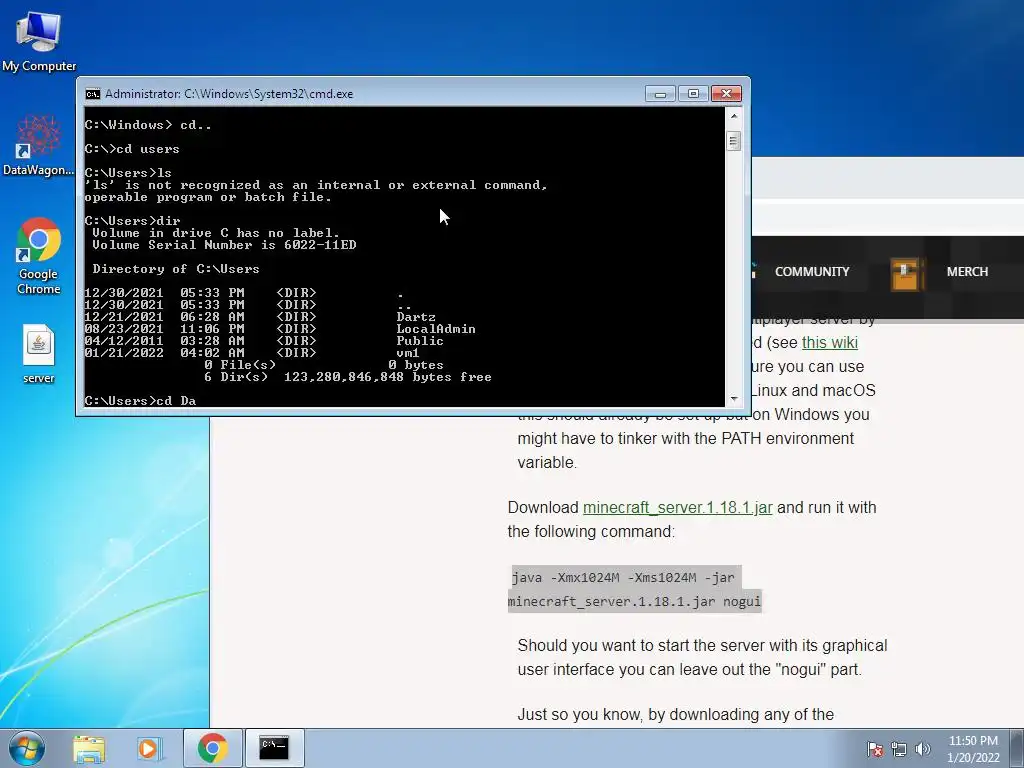Viewport: 1024px width, 768px height.
Task: Click the show desktop strip after the clock
Action: (1018, 748)
